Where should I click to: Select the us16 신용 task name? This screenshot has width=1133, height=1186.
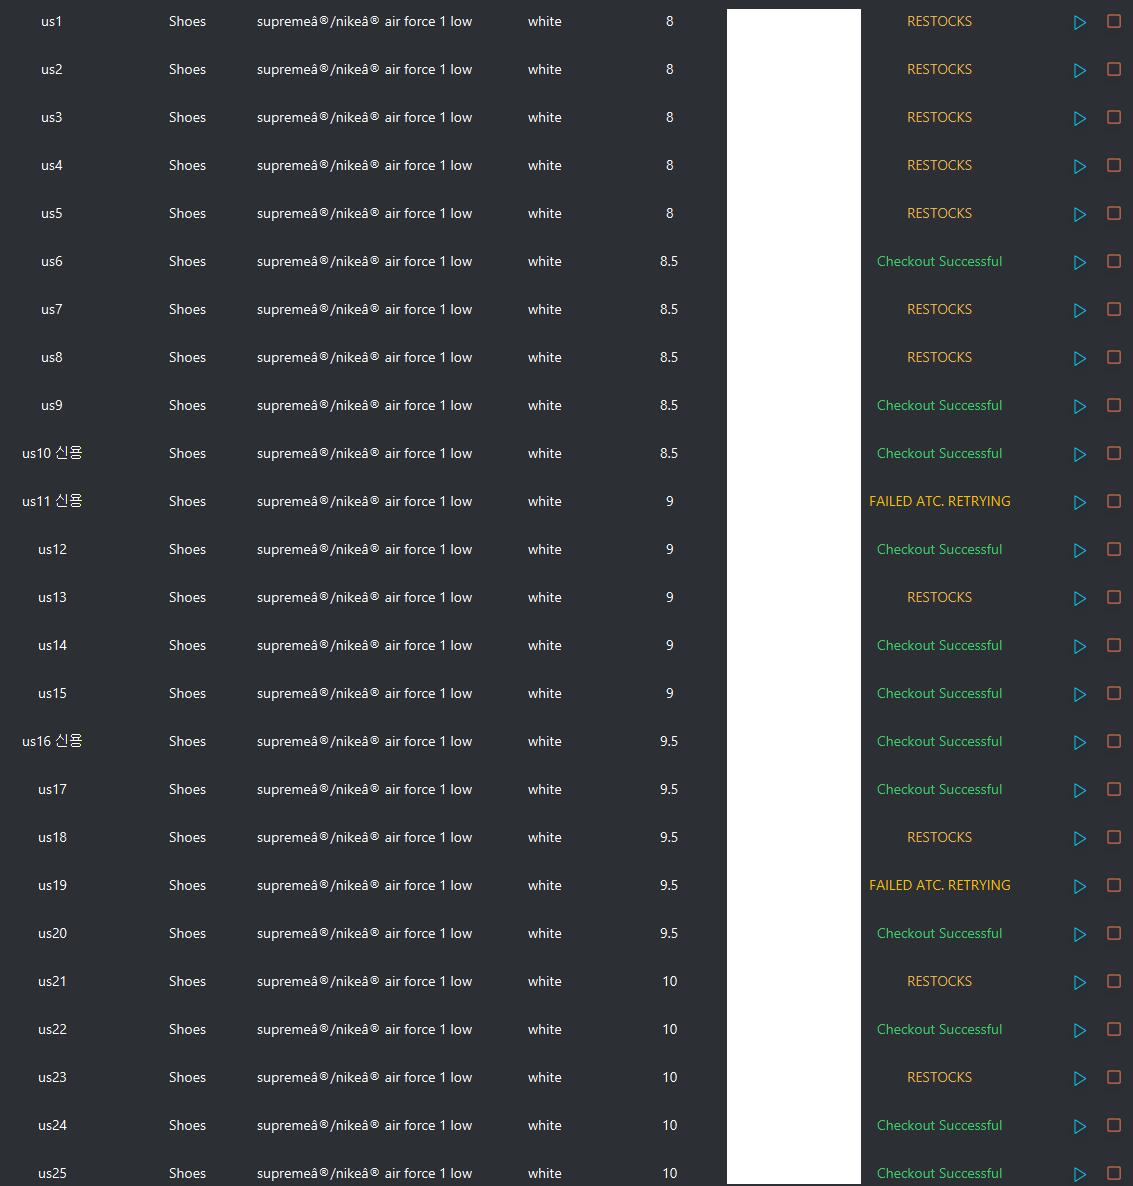point(51,741)
